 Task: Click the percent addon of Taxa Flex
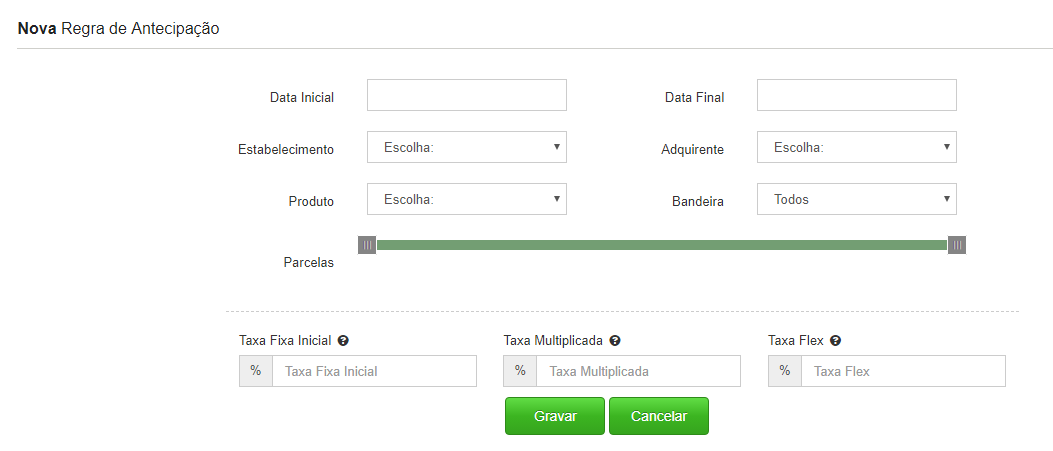[x=785, y=371]
